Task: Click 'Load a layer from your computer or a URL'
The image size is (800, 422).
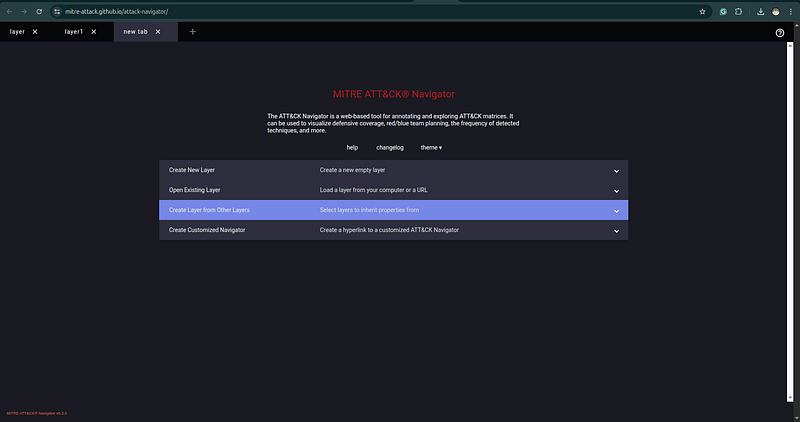Action: click(373, 190)
